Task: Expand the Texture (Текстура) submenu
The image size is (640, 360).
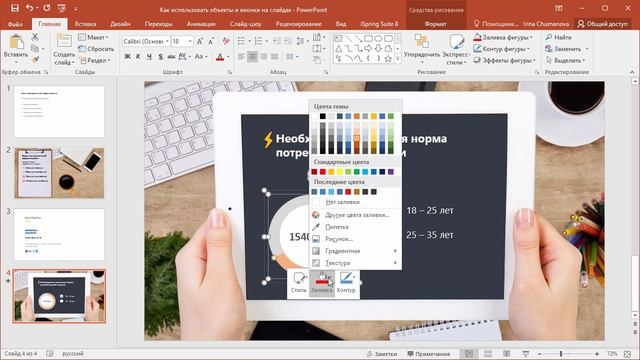Action: tap(356, 263)
